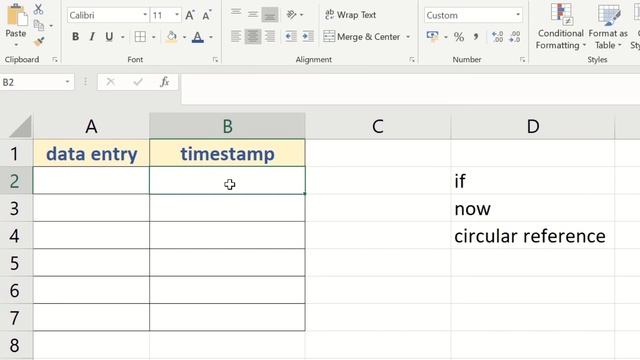Open Fill Color dropdown arrow

184,37
